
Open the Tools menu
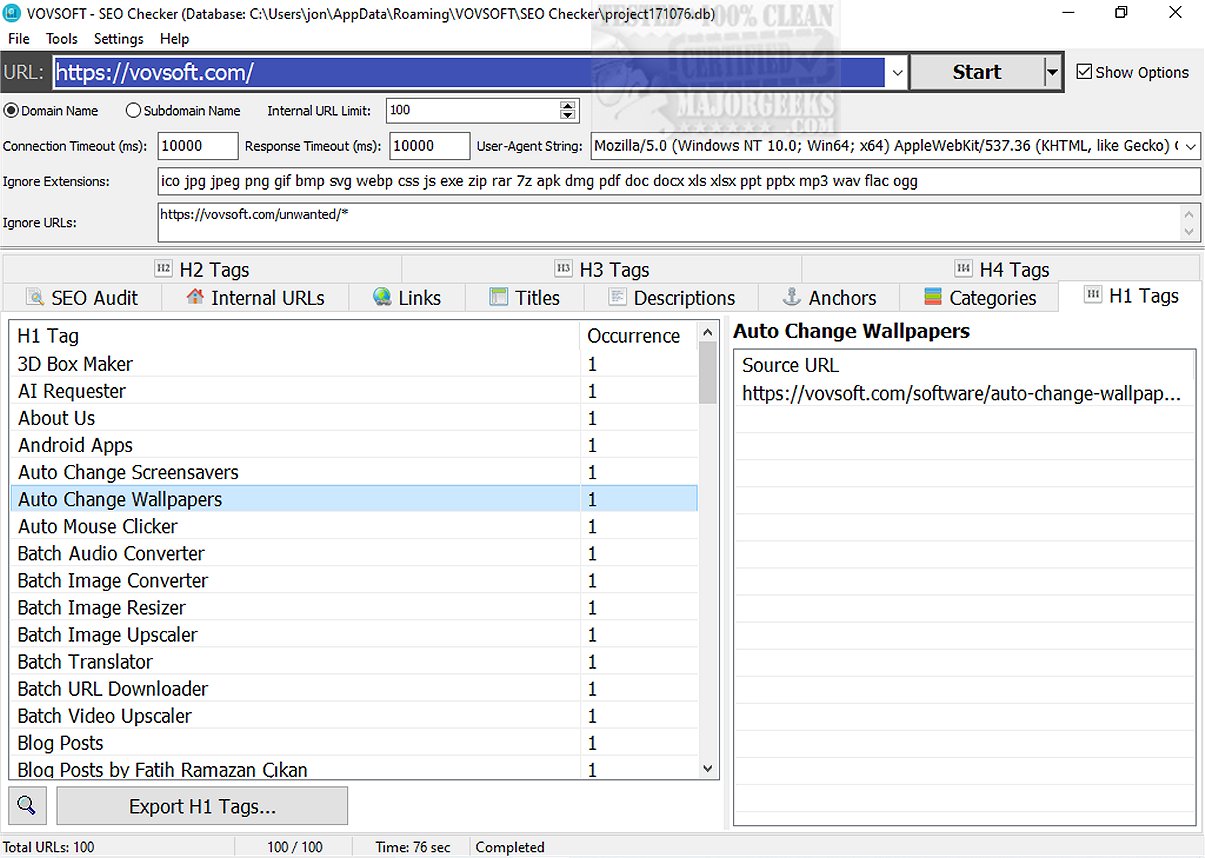point(62,39)
